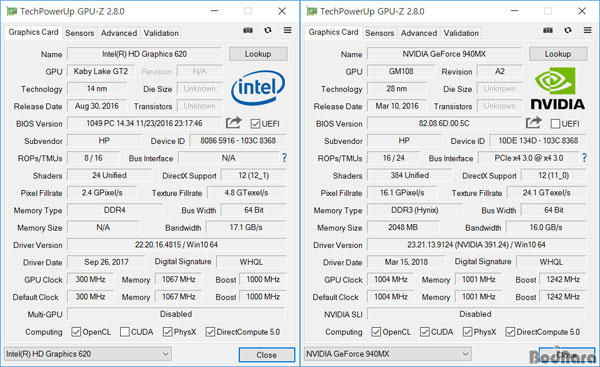This screenshot has height=367, width=600.
Task: Click the Kaby Lake GT2 GPU field
Action: [x=101, y=71]
